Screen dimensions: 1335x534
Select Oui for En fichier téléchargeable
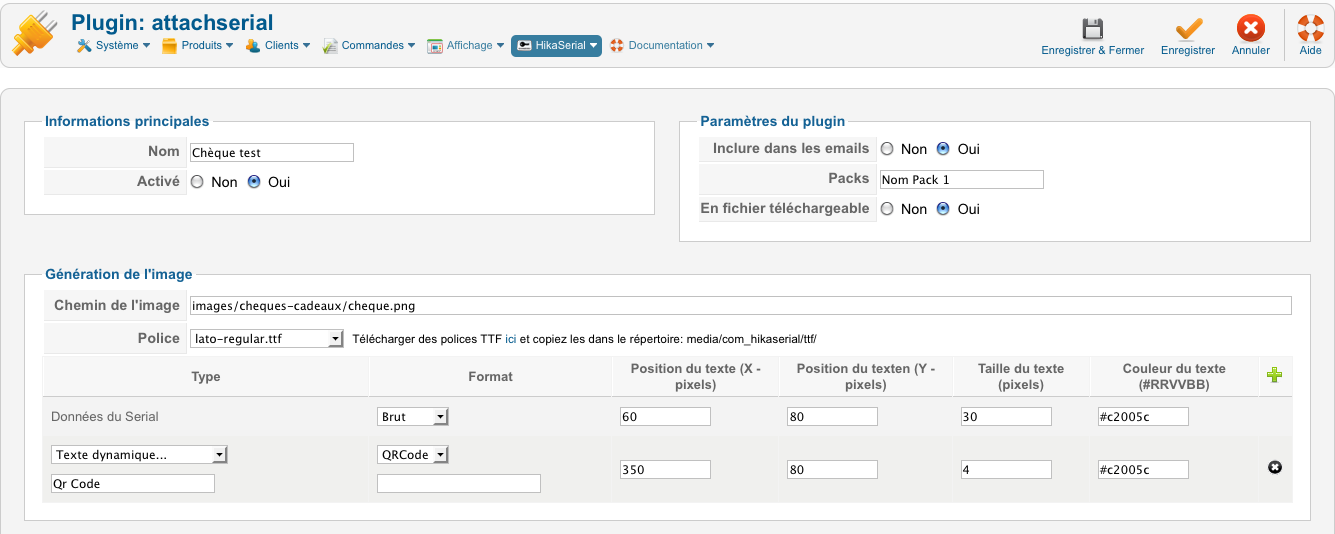943,209
